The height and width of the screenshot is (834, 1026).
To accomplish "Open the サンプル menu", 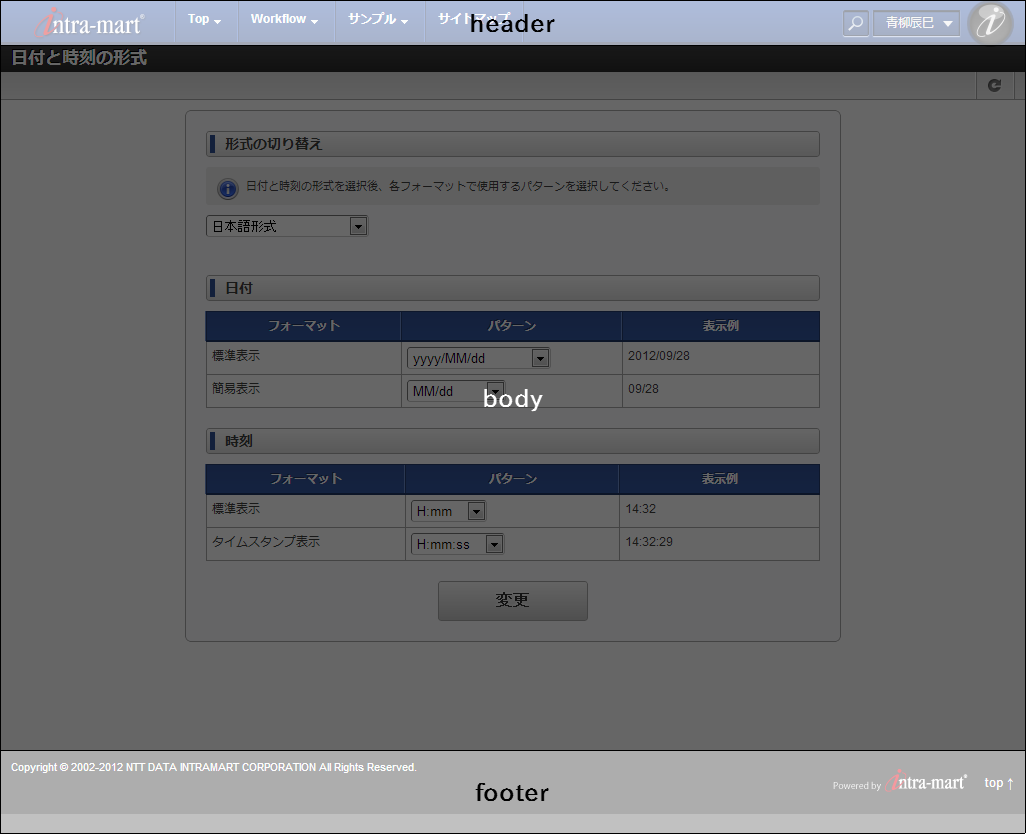I will tap(378, 19).
